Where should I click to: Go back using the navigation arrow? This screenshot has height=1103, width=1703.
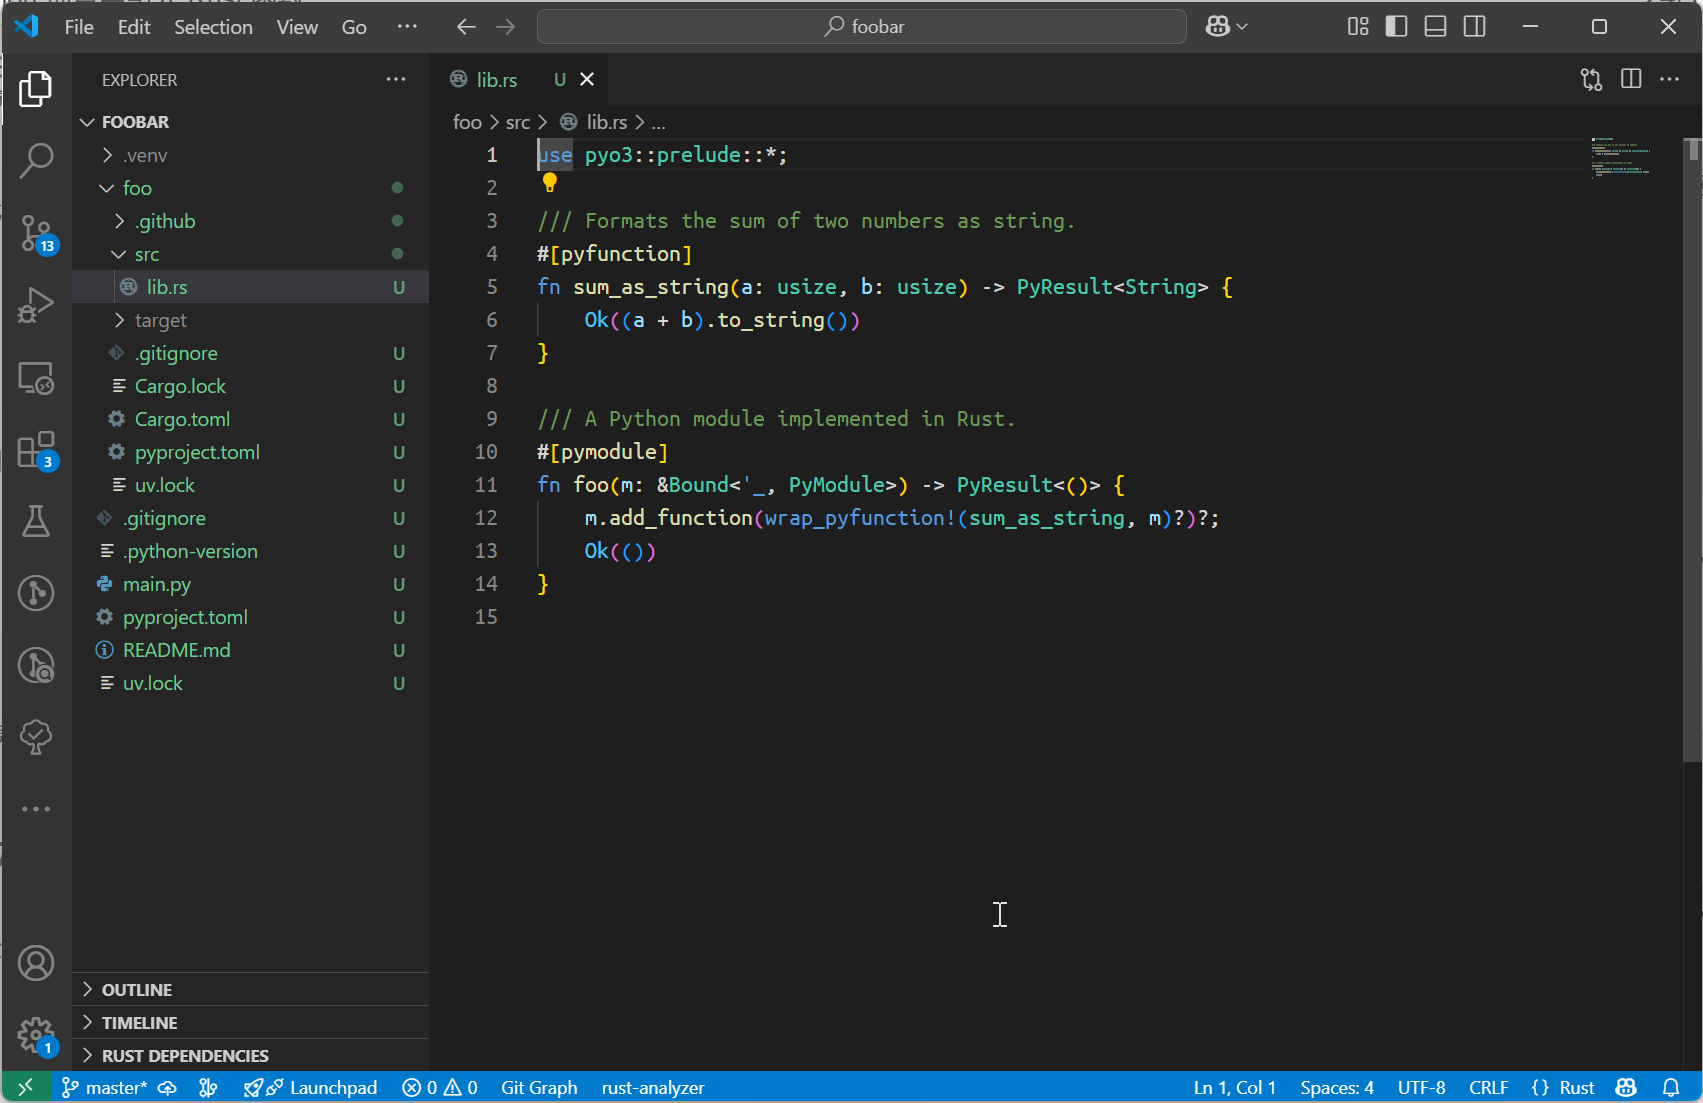tap(466, 27)
